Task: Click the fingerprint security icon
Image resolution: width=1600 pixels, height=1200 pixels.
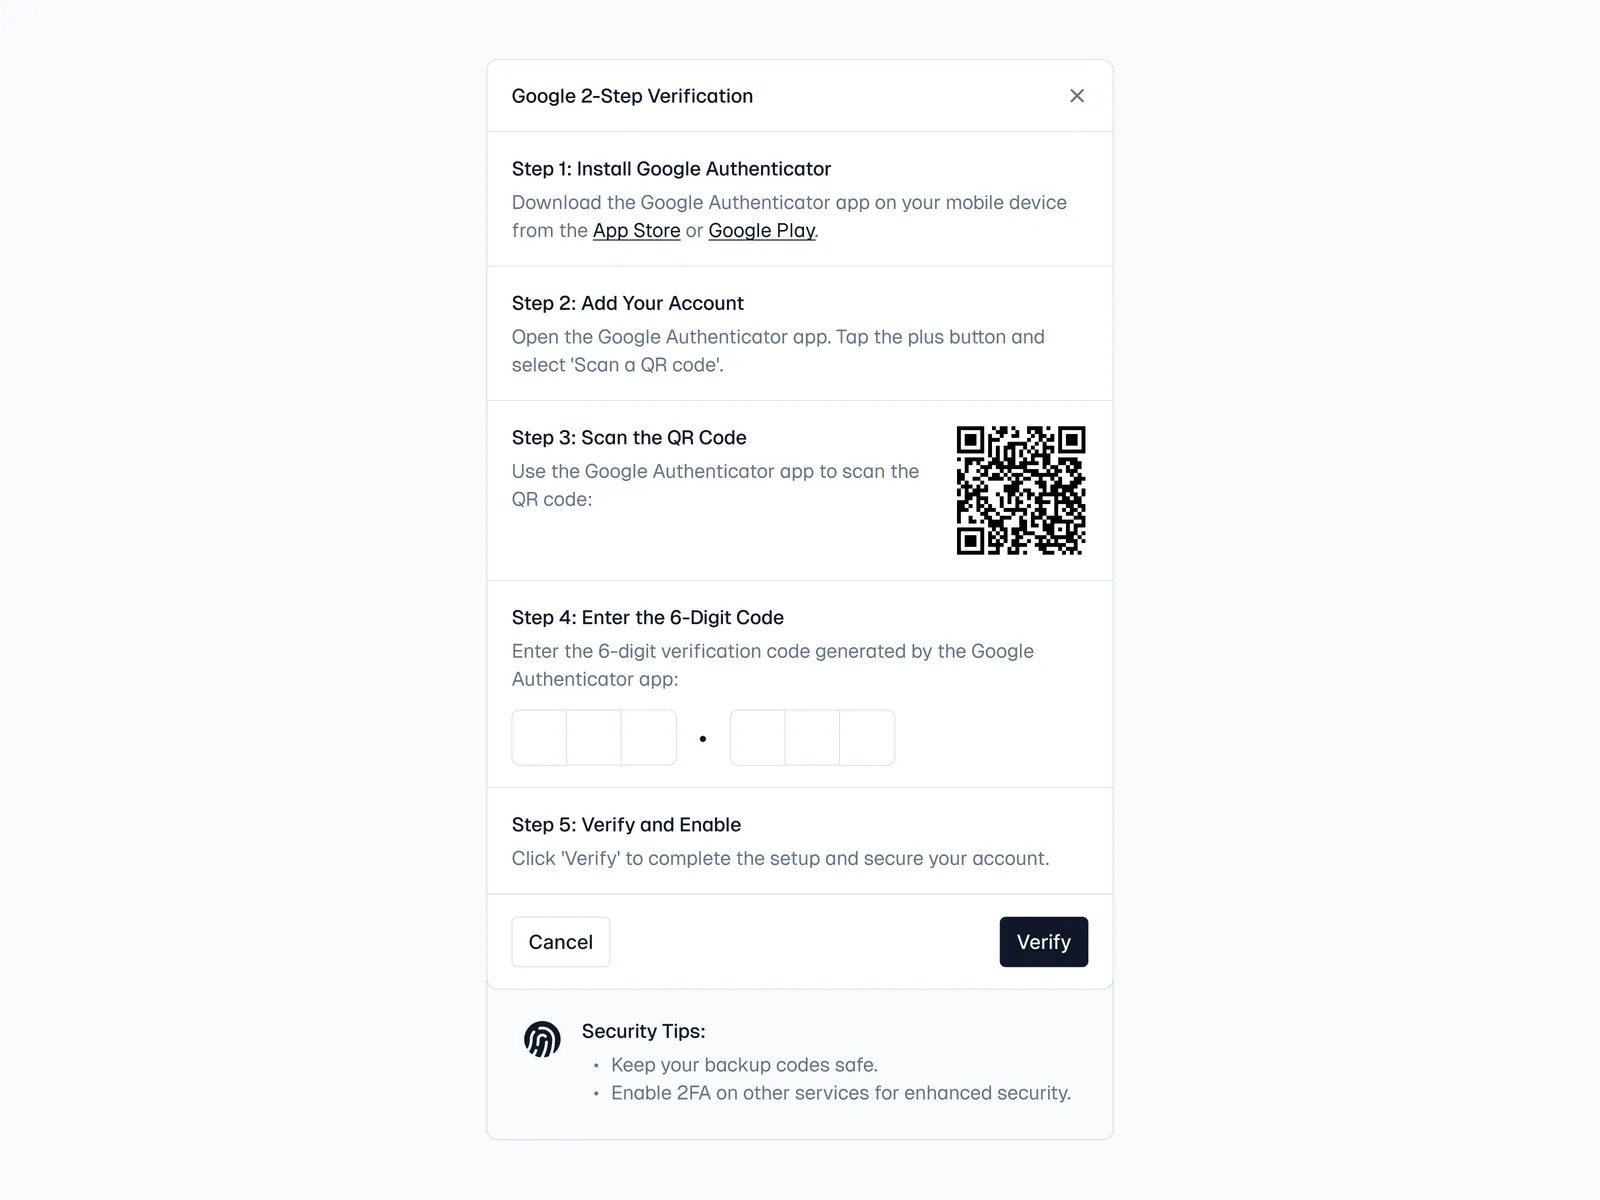Action: (542, 1040)
